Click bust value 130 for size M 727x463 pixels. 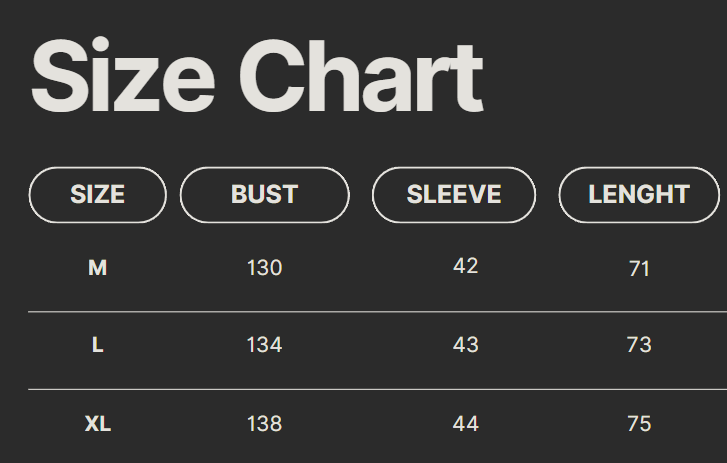264,268
